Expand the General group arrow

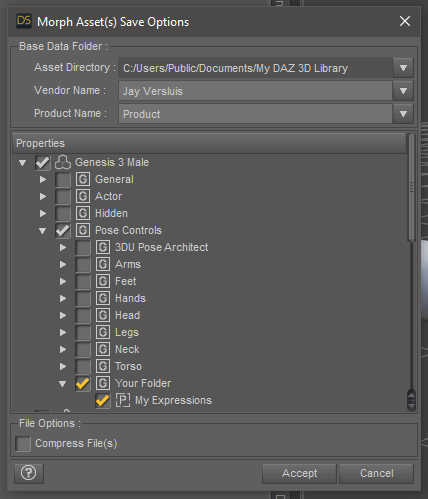point(43,179)
